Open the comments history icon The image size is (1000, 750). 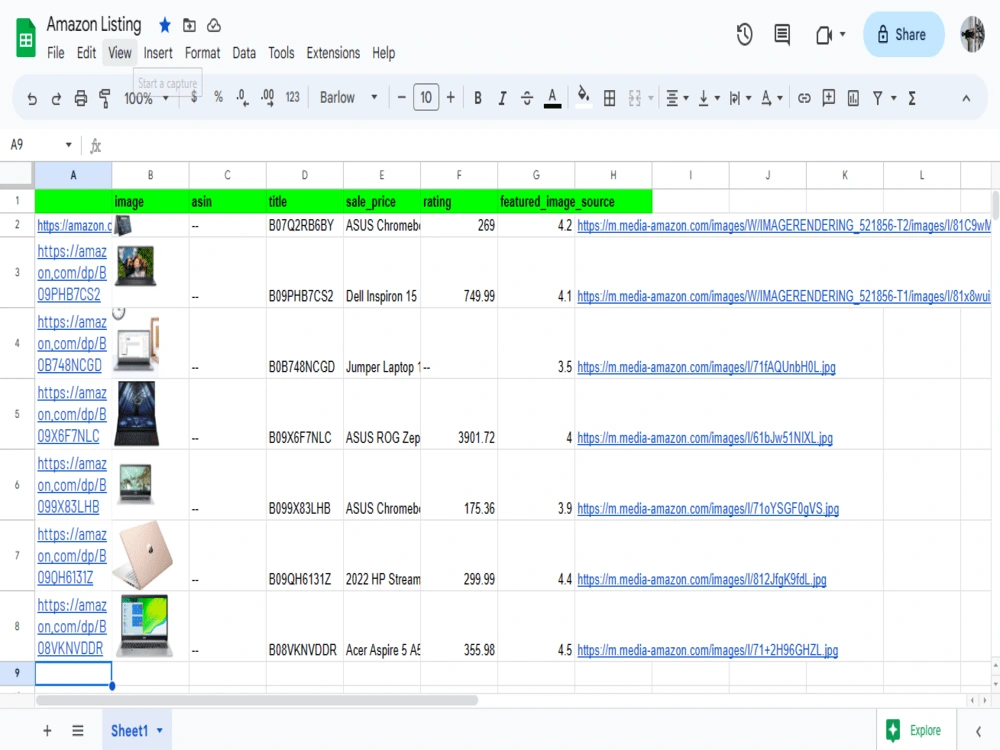point(782,34)
